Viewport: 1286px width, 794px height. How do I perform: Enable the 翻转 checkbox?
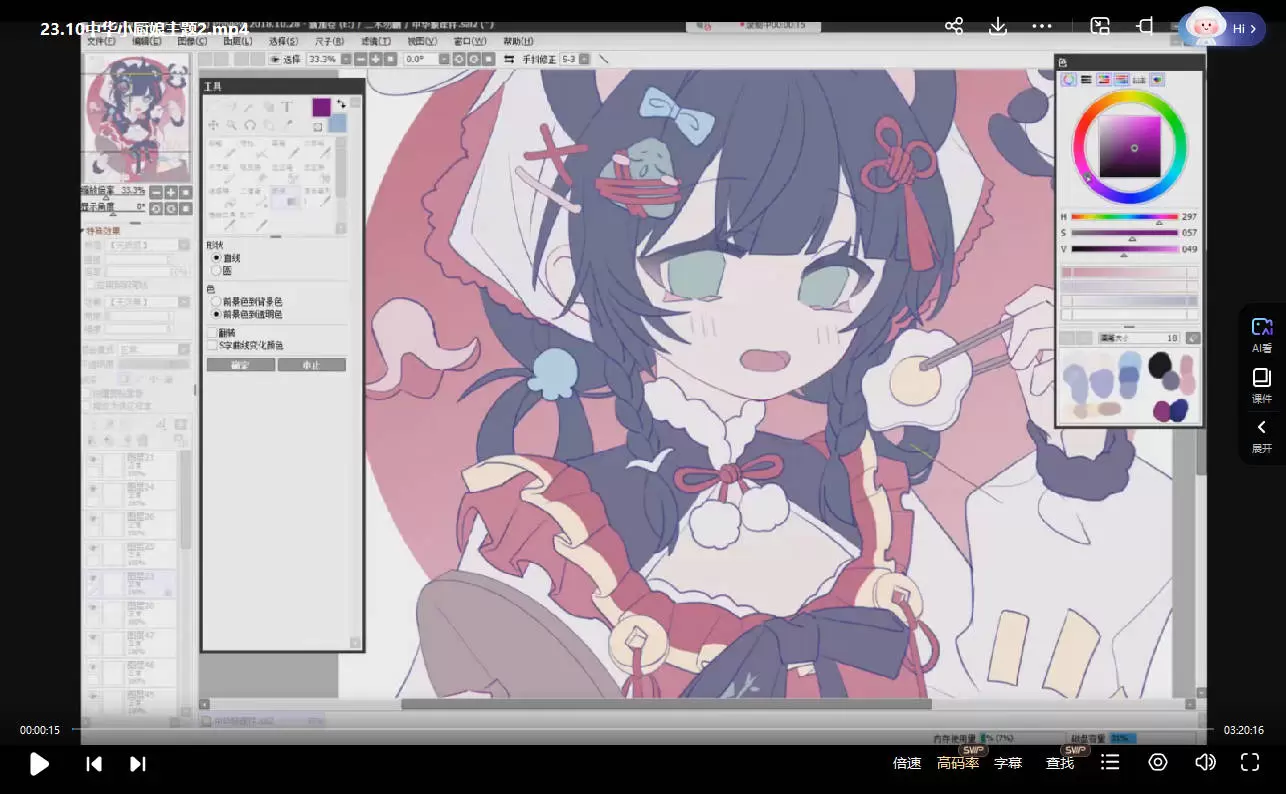pyautogui.click(x=213, y=332)
